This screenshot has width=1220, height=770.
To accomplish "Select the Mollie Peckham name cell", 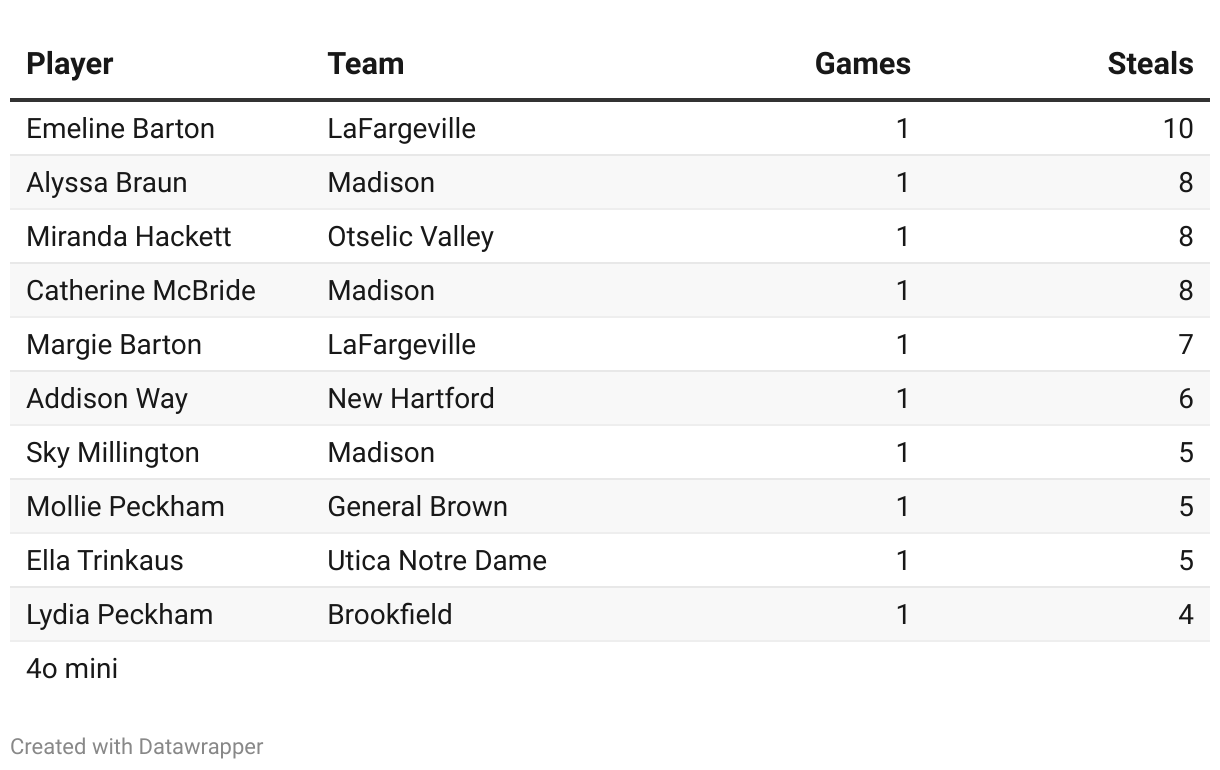I will coord(126,507).
